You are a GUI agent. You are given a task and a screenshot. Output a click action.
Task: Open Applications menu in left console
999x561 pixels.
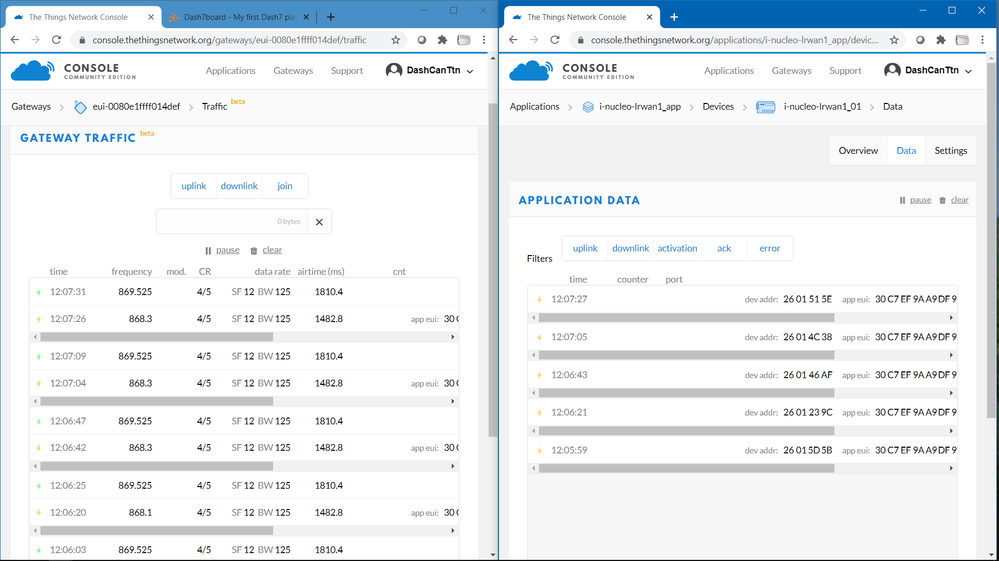click(x=230, y=71)
